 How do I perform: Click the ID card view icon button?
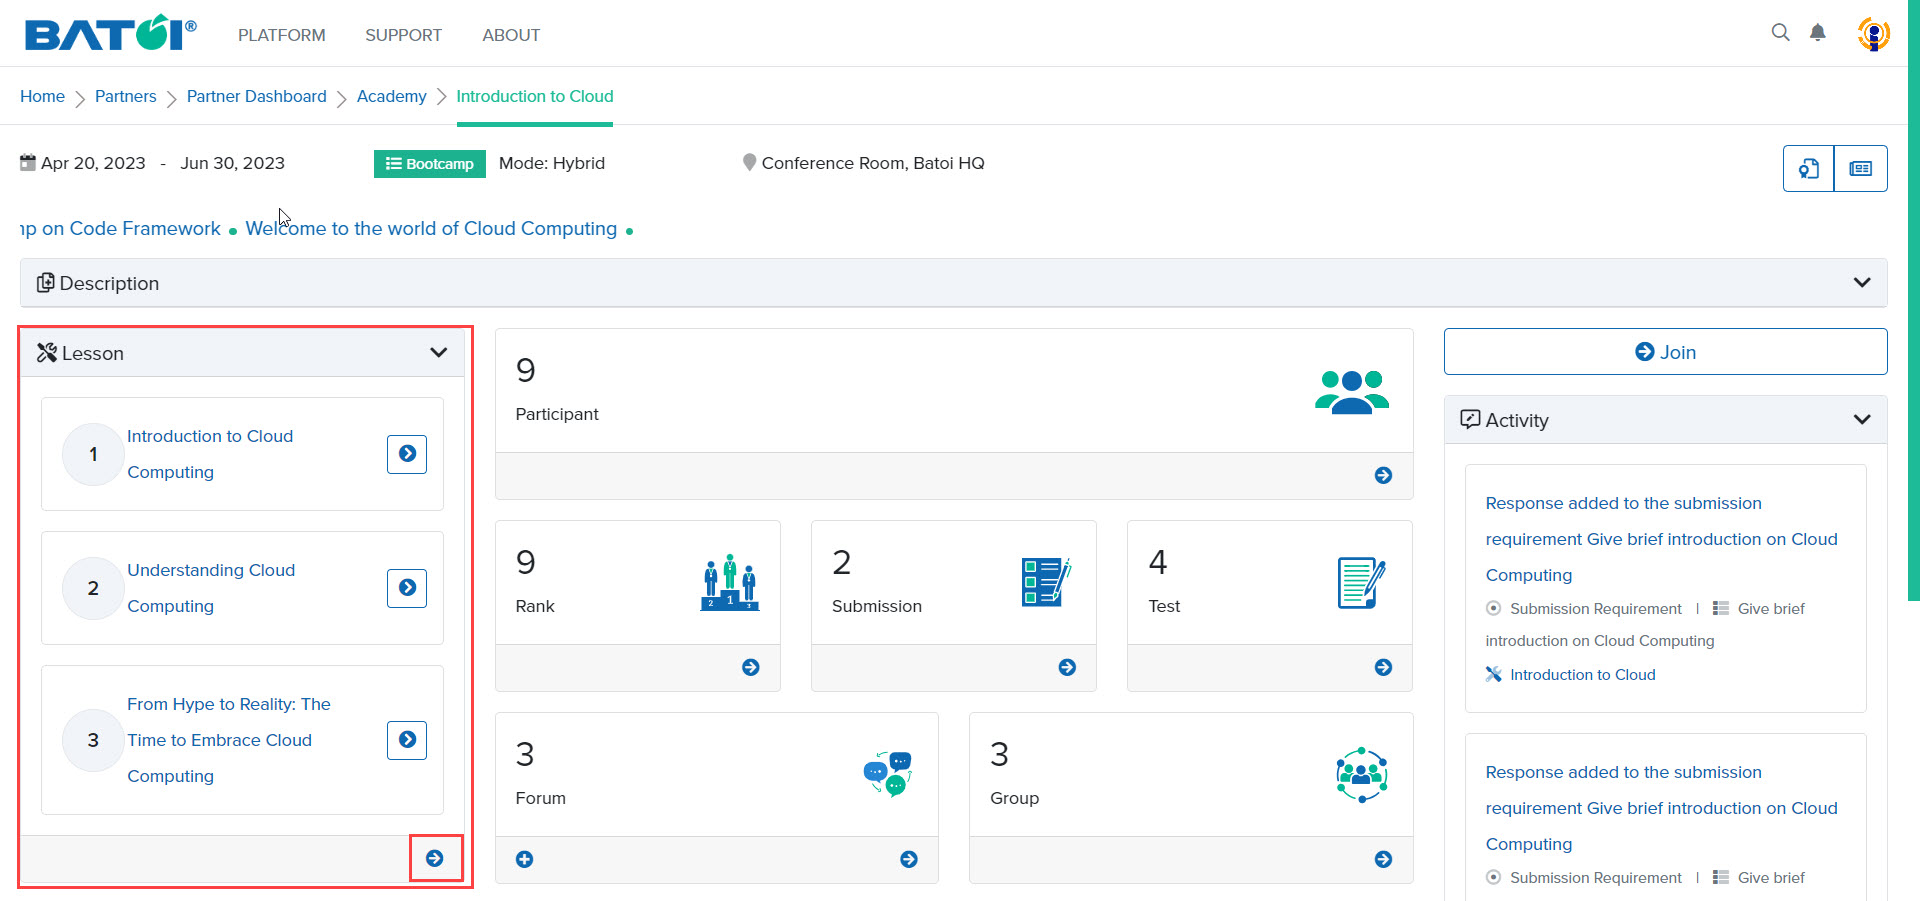(1860, 168)
